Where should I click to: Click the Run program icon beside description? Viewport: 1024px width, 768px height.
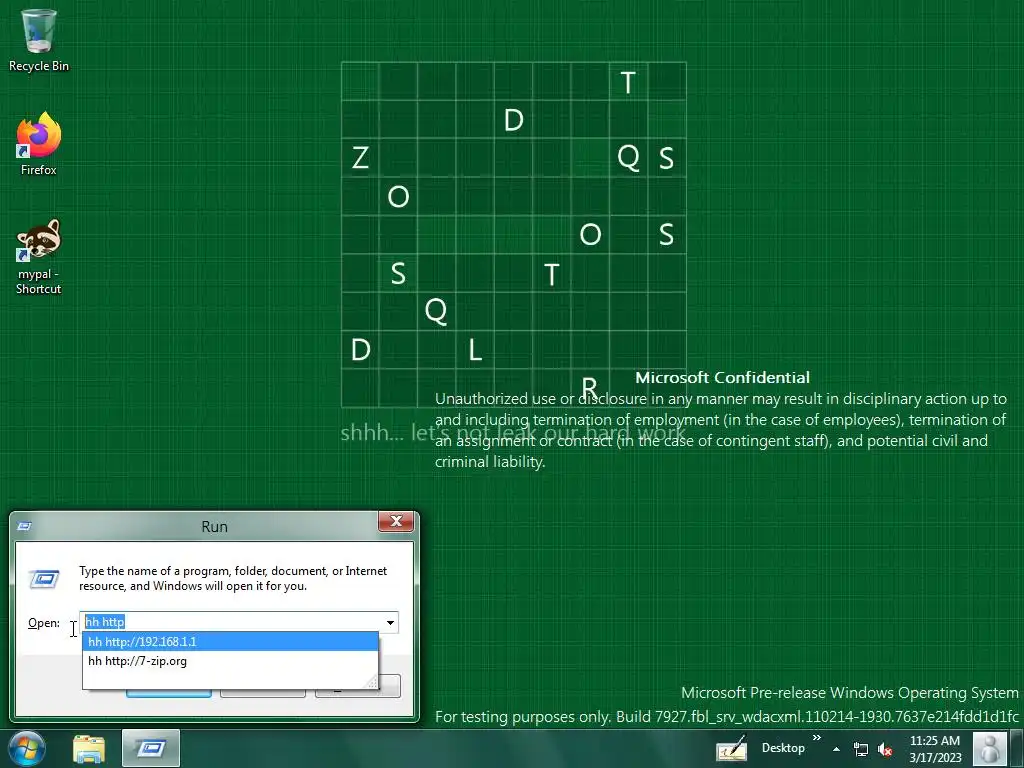tap(44, 579)
